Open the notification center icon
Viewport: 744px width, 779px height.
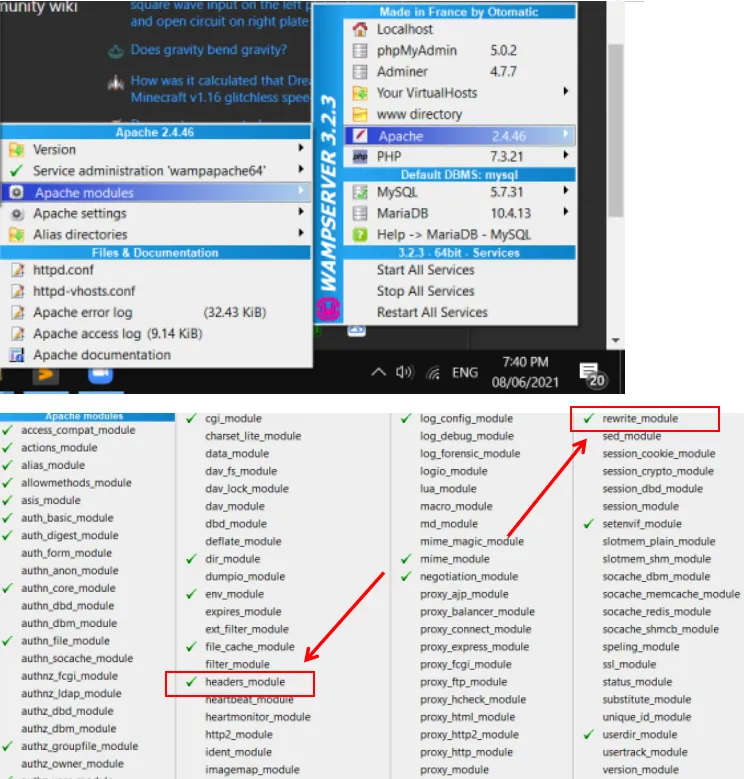pyautogui.click(x=592, y=375)
